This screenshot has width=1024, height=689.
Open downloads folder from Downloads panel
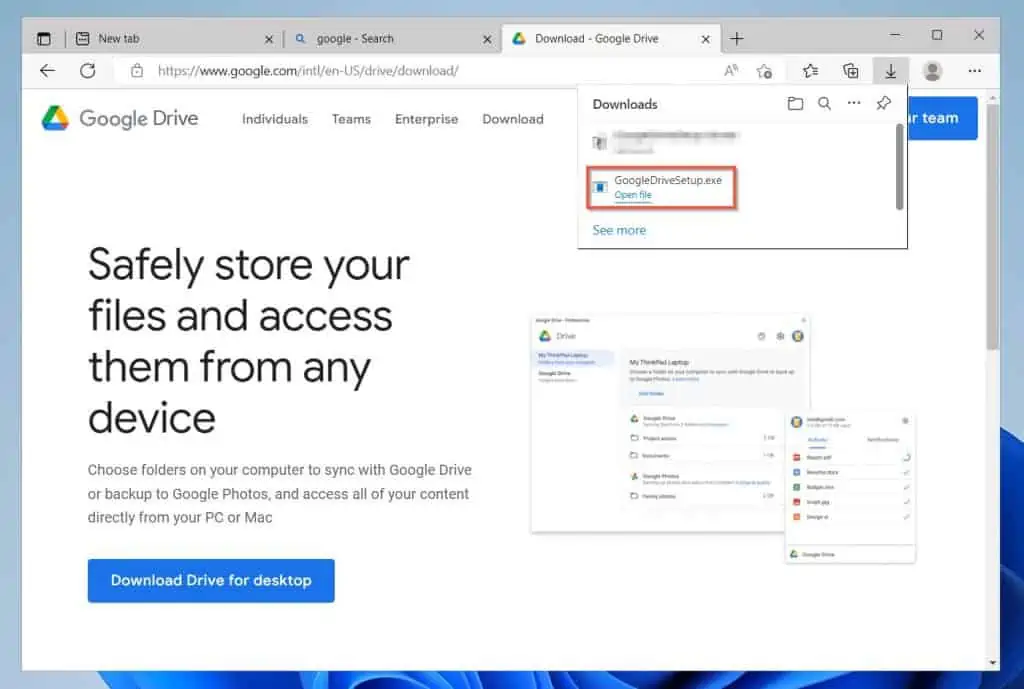coord(795,103)
